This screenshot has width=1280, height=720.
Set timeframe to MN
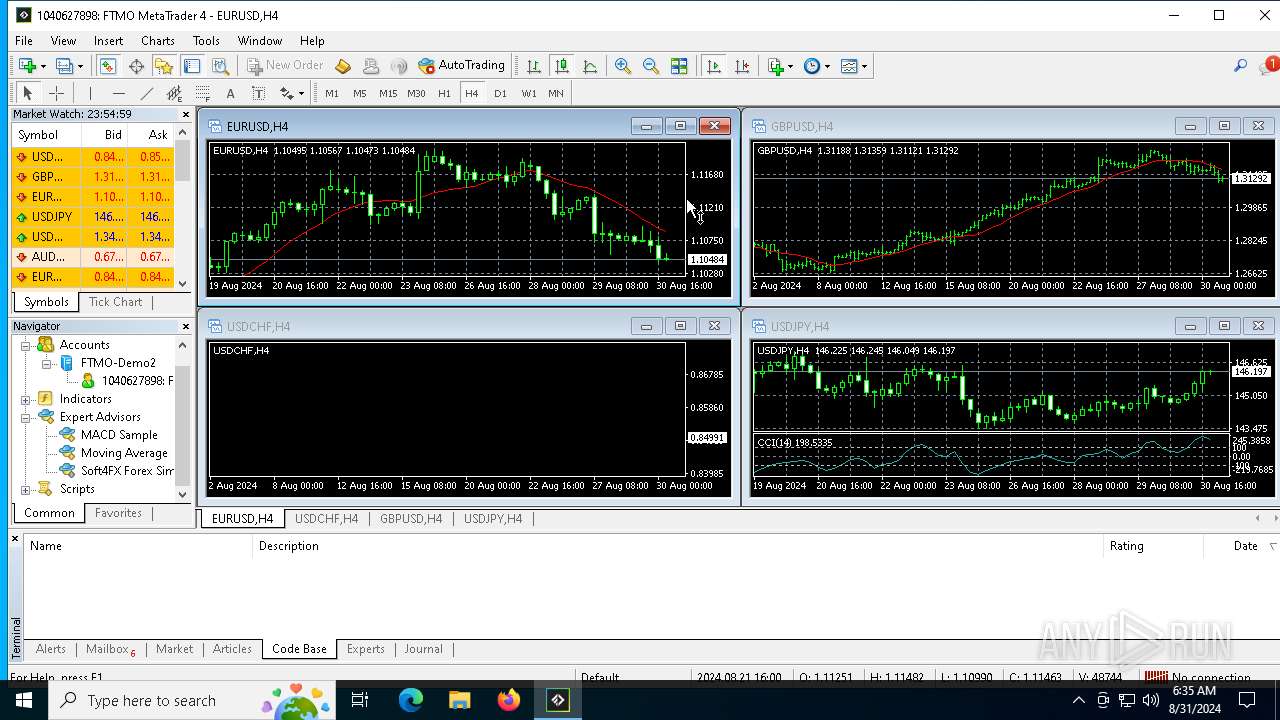(x=556, y=93)
